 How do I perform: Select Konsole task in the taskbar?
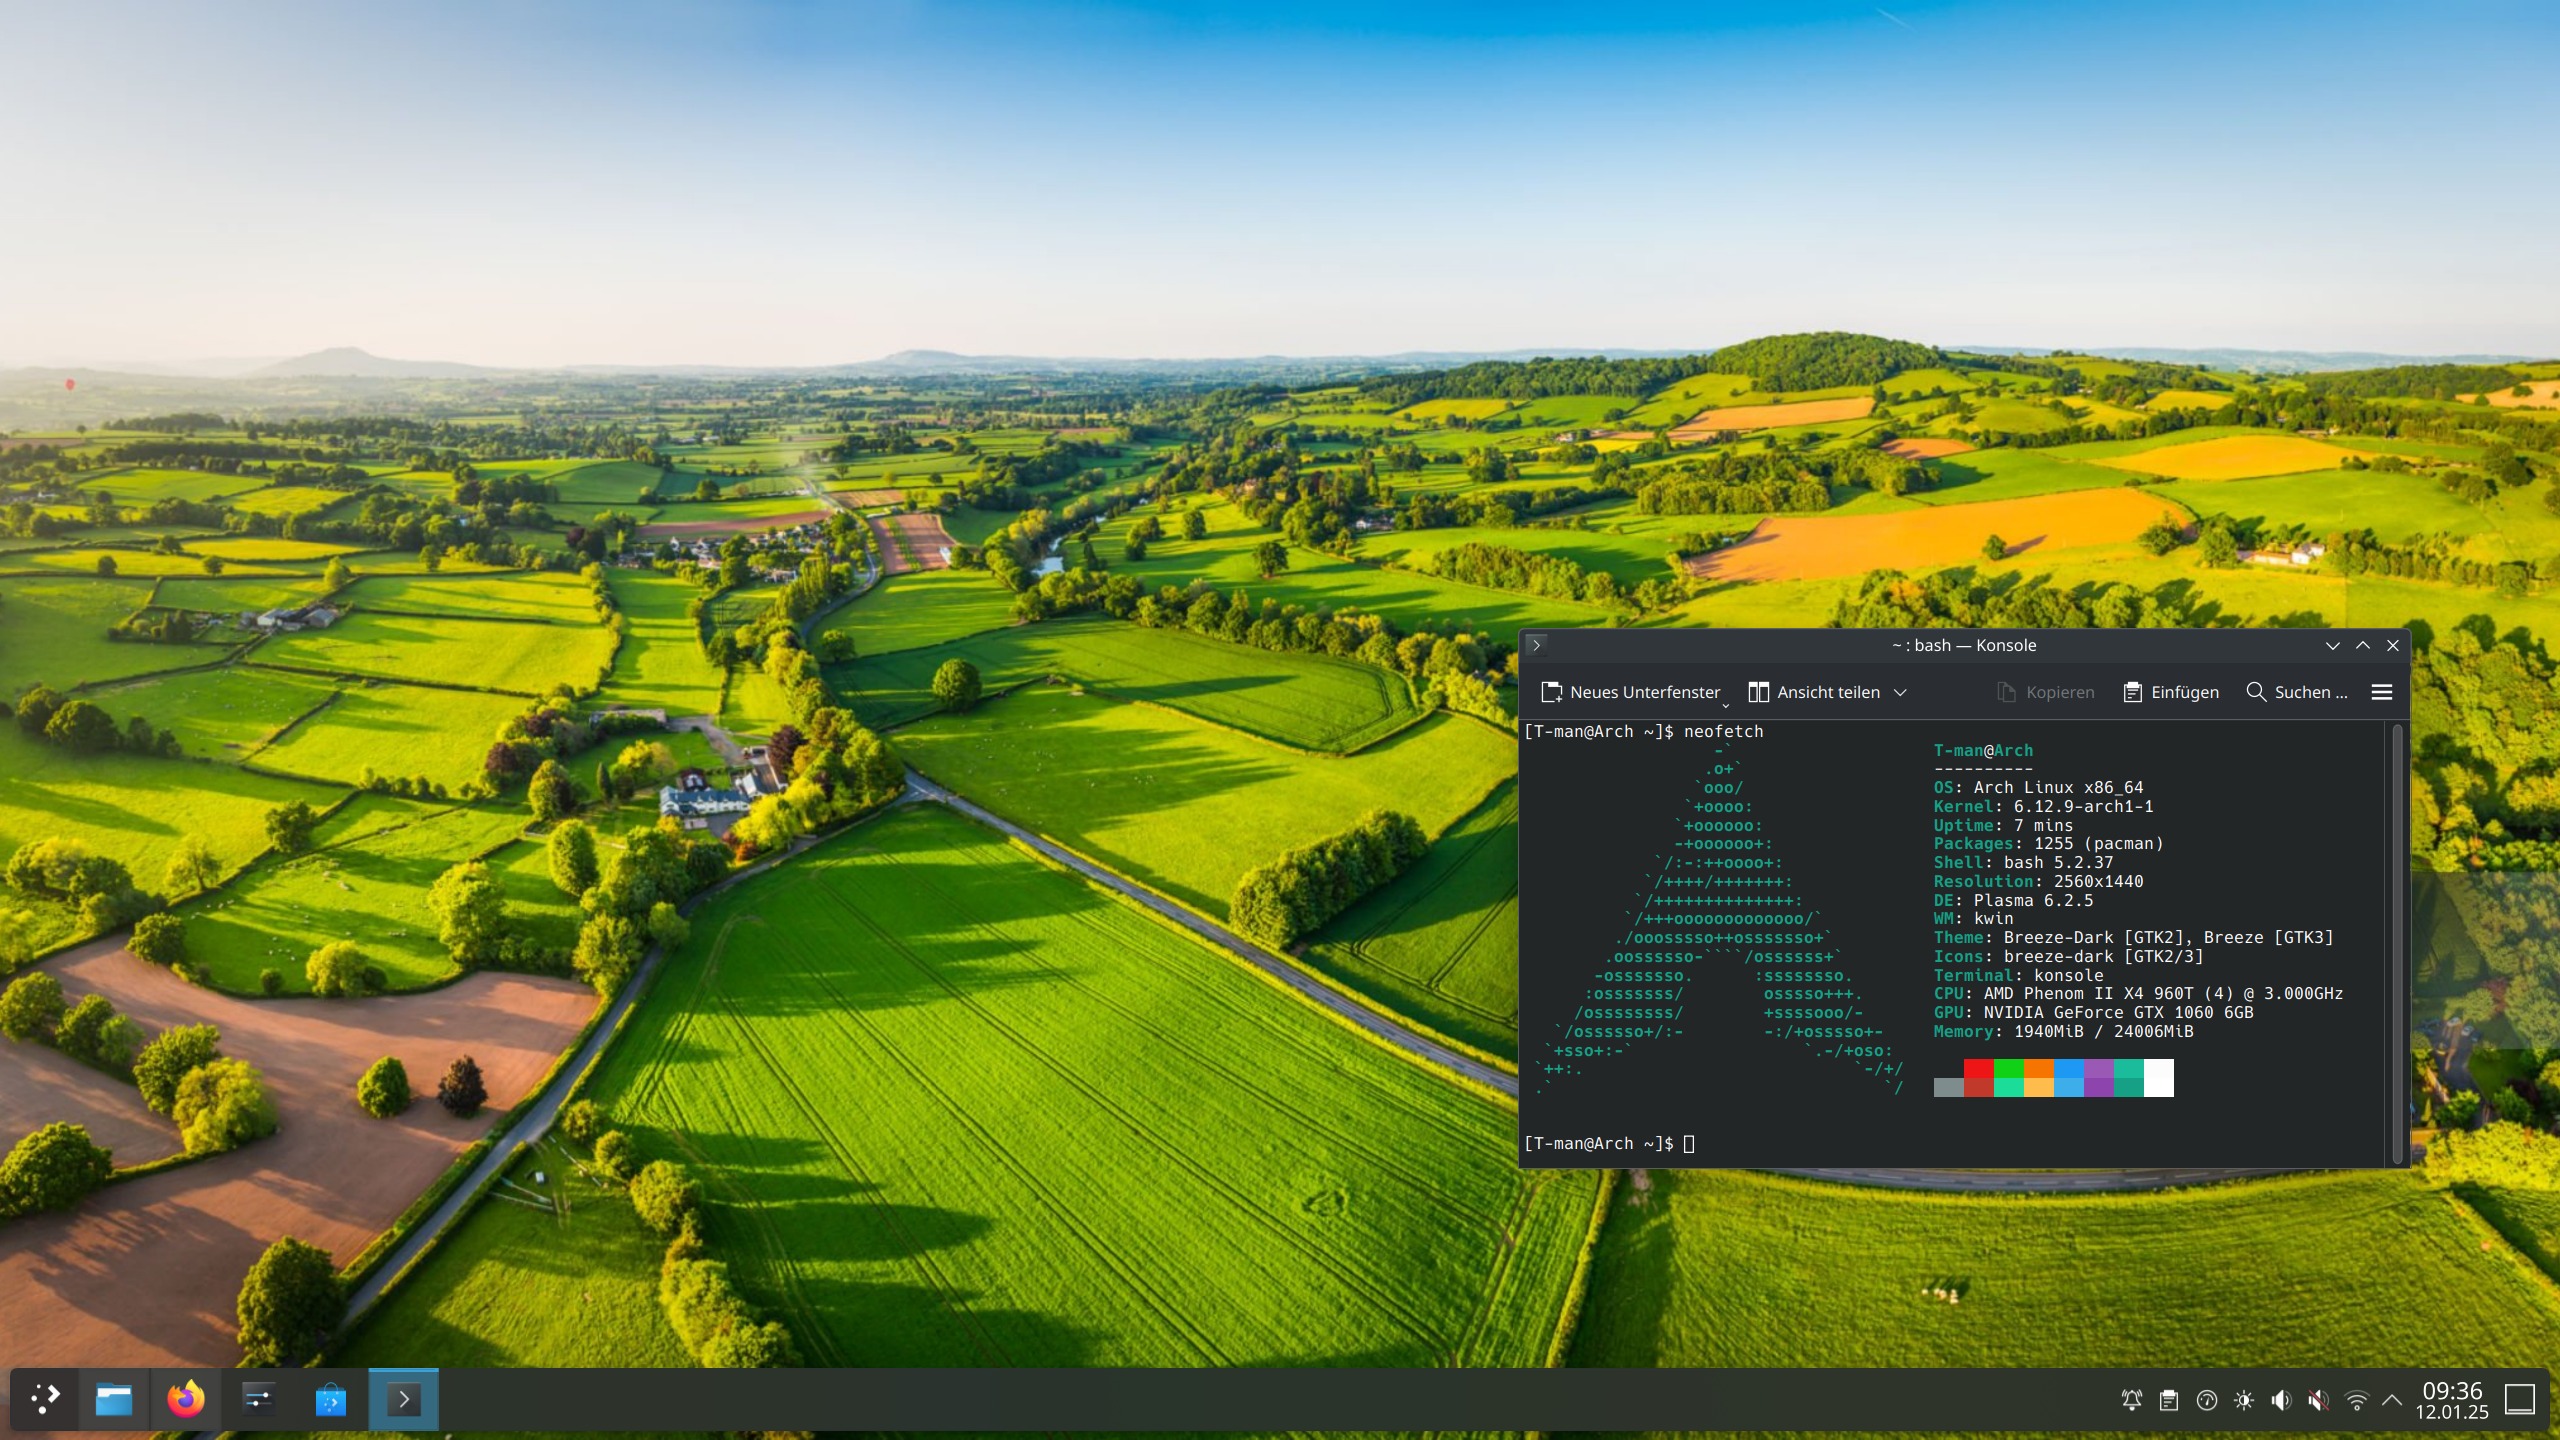coord(403,1398)
